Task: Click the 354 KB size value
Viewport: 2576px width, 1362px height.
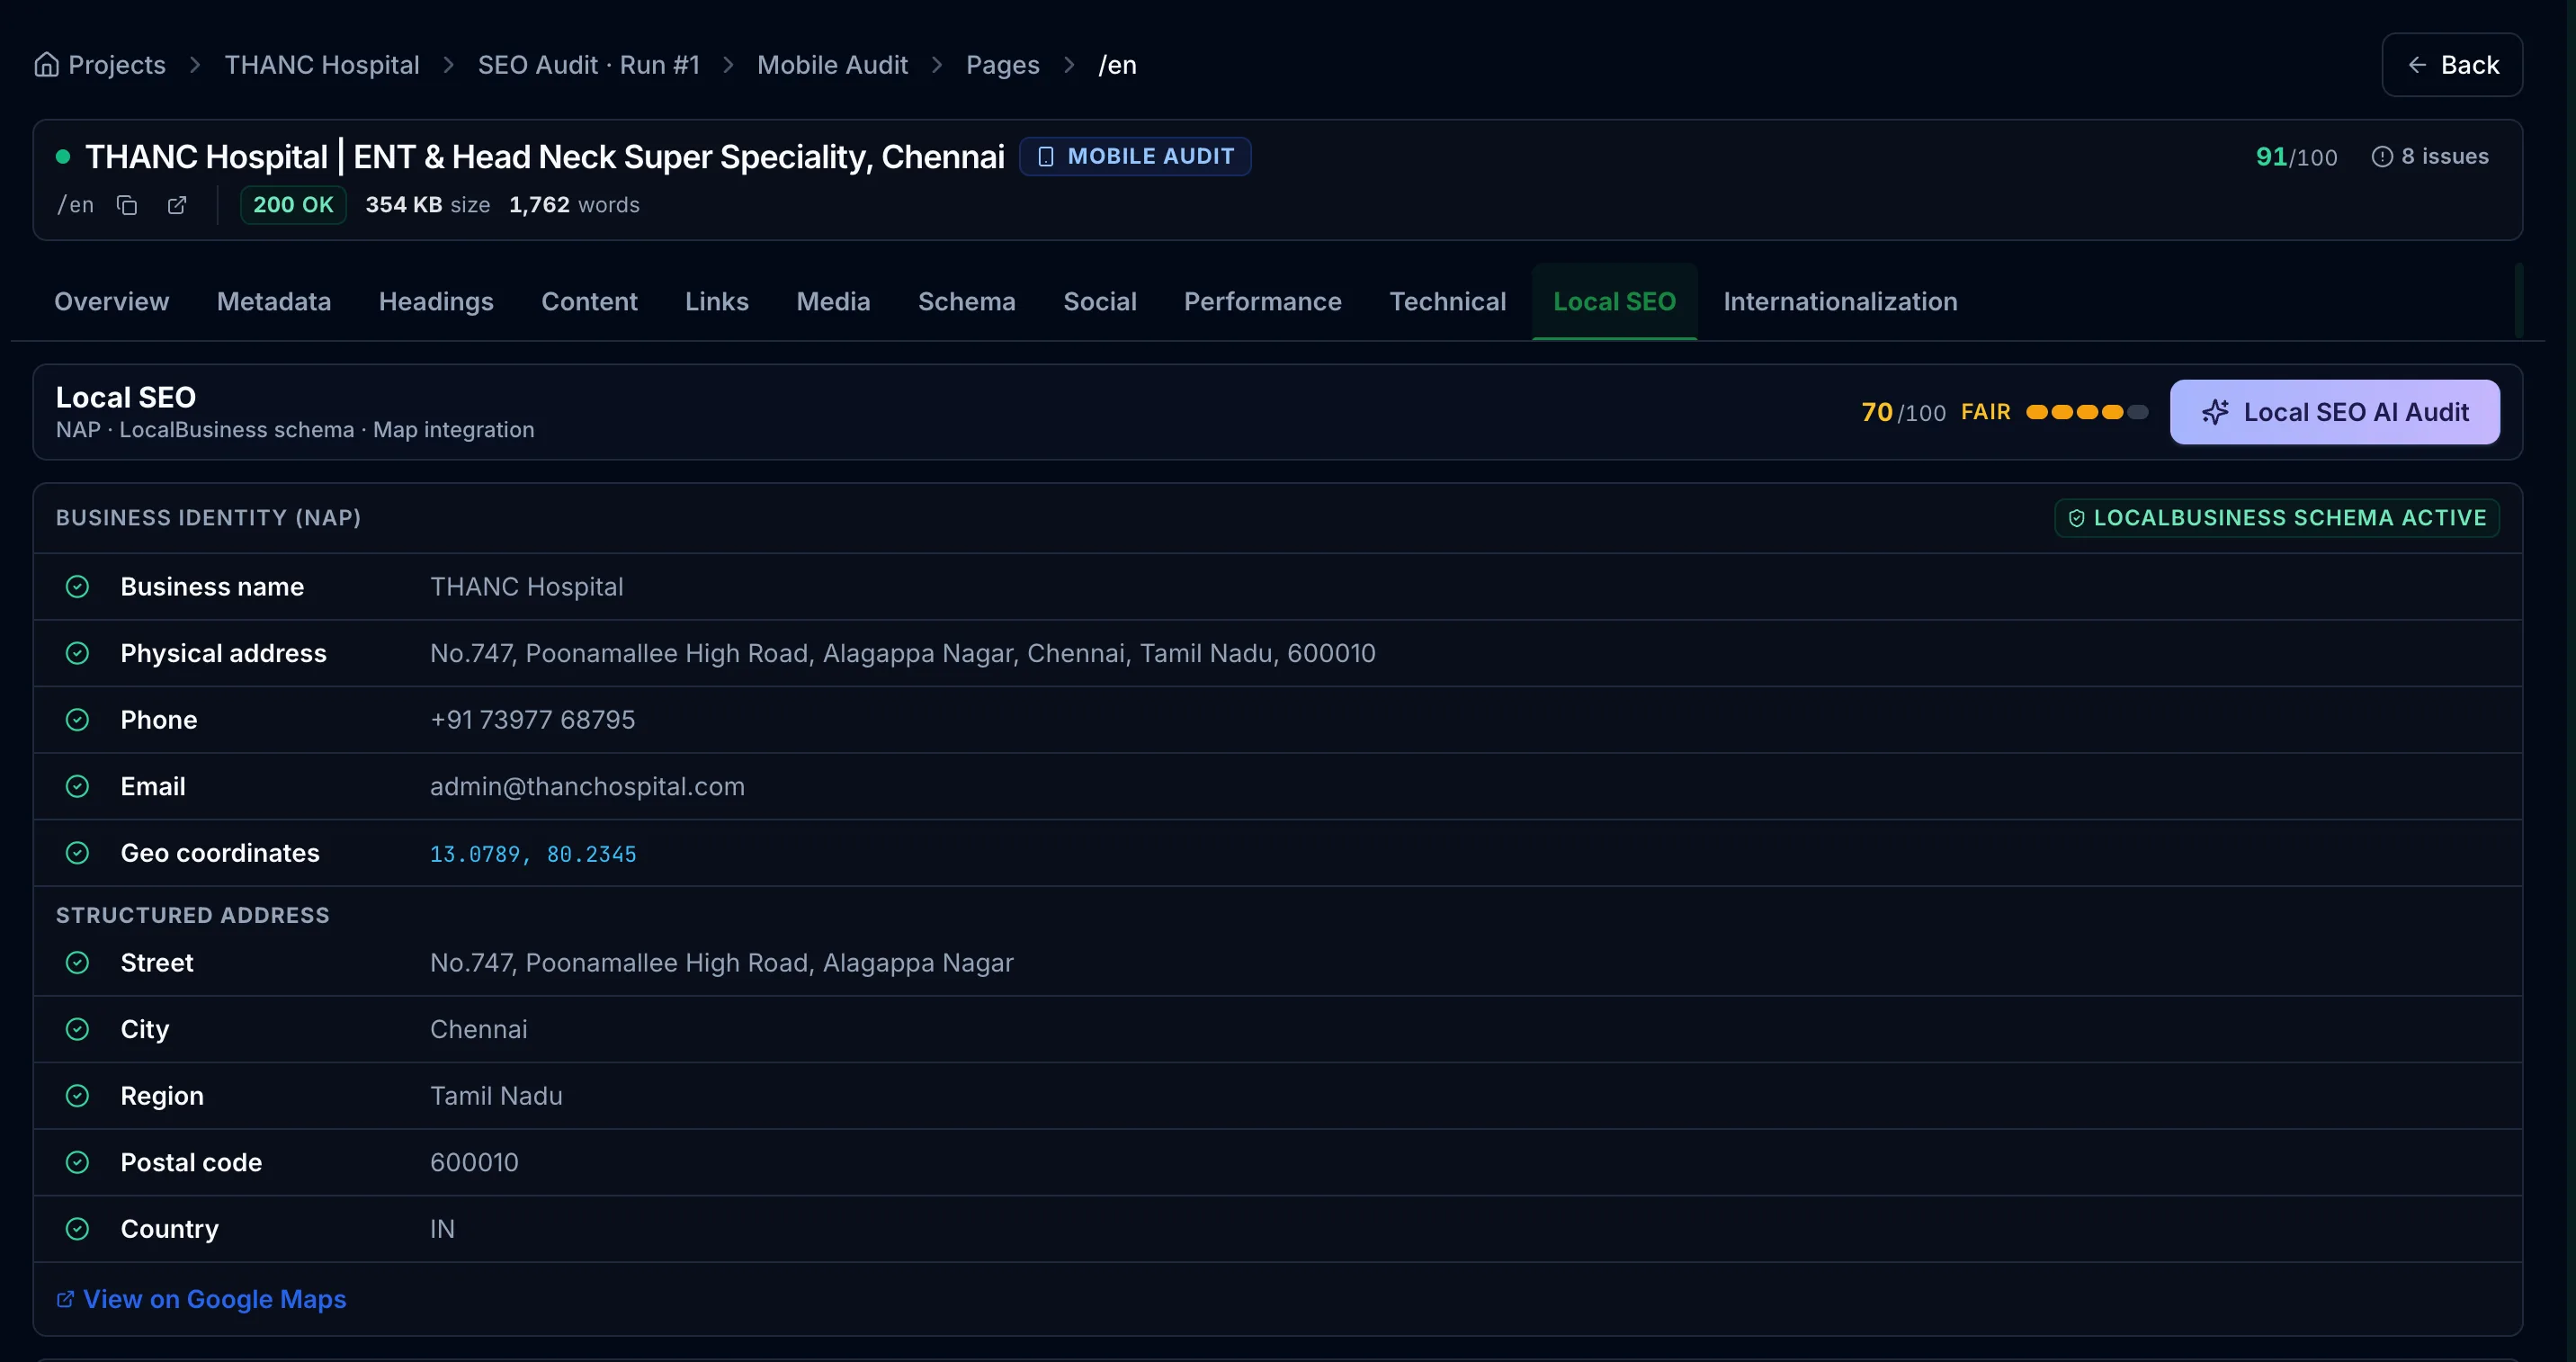Action: tap(428, 205)
